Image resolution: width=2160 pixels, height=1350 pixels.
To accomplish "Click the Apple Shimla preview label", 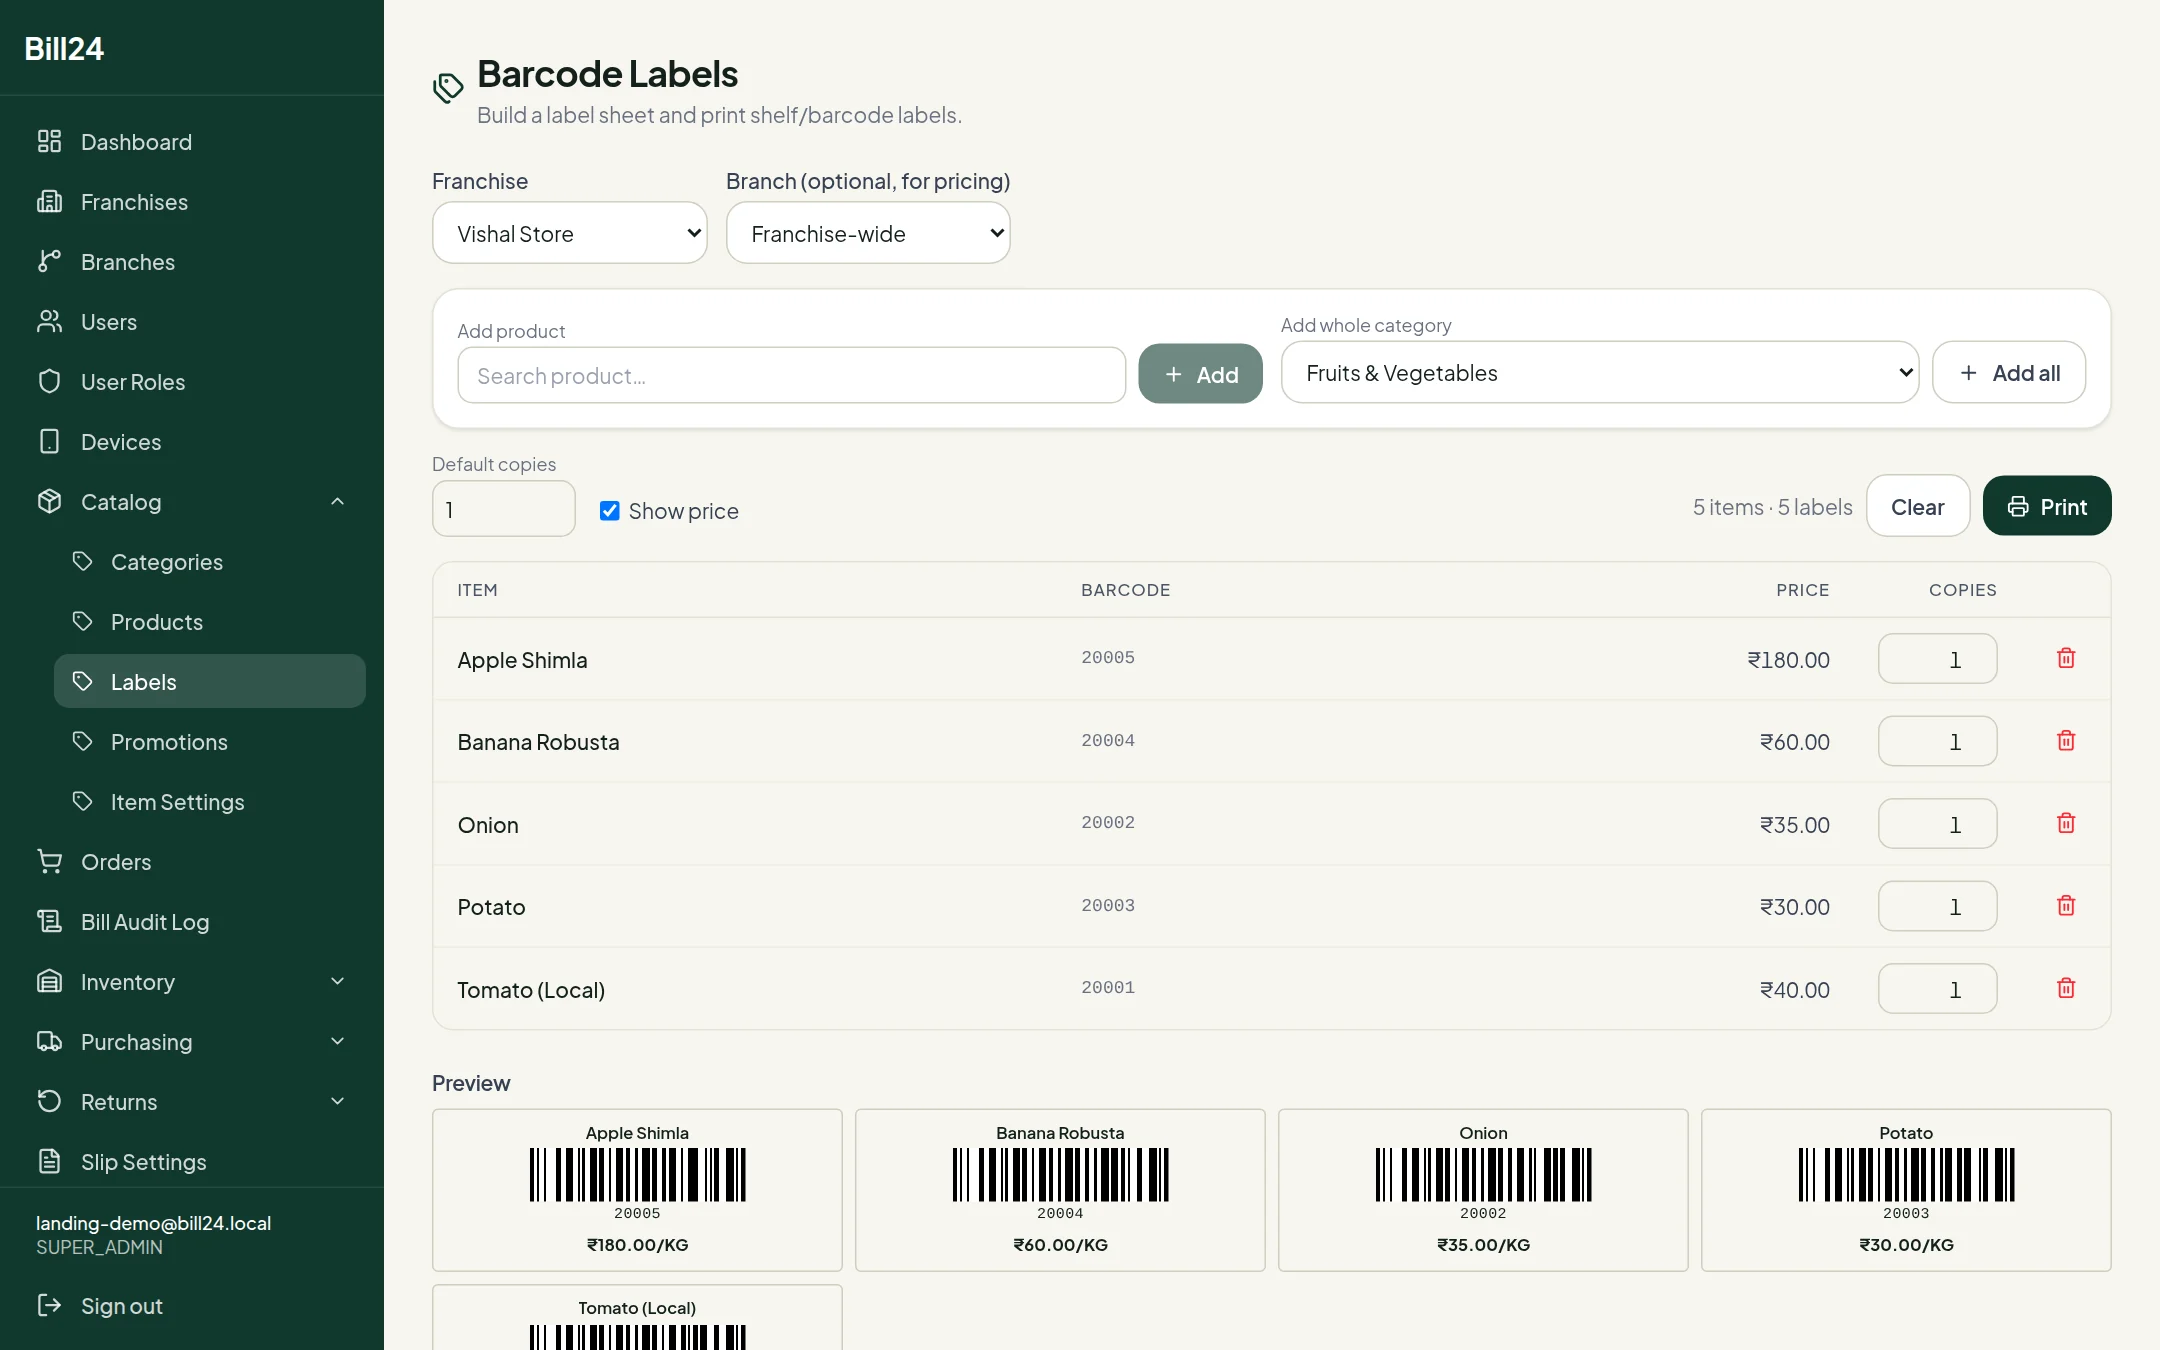I will [x=637, y=1190].
